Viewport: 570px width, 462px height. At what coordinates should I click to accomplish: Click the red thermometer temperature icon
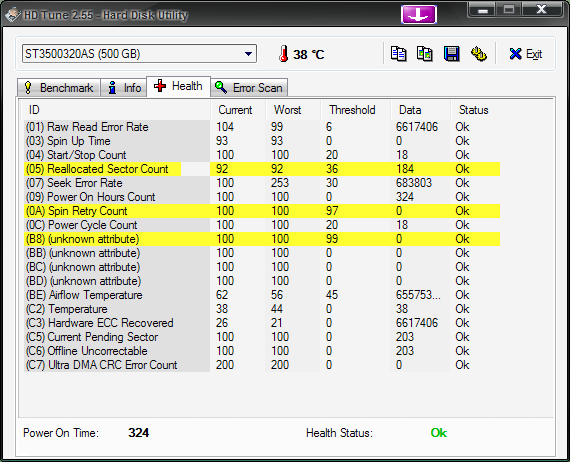[284, 54]
